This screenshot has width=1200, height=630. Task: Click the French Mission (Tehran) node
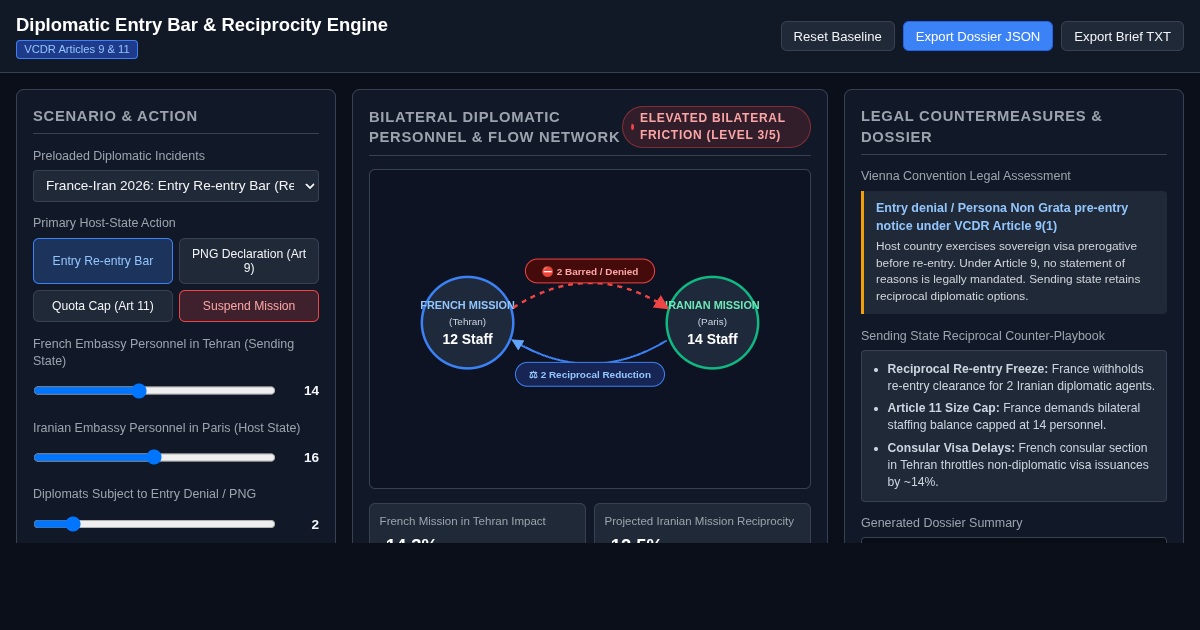click(467, 322)
